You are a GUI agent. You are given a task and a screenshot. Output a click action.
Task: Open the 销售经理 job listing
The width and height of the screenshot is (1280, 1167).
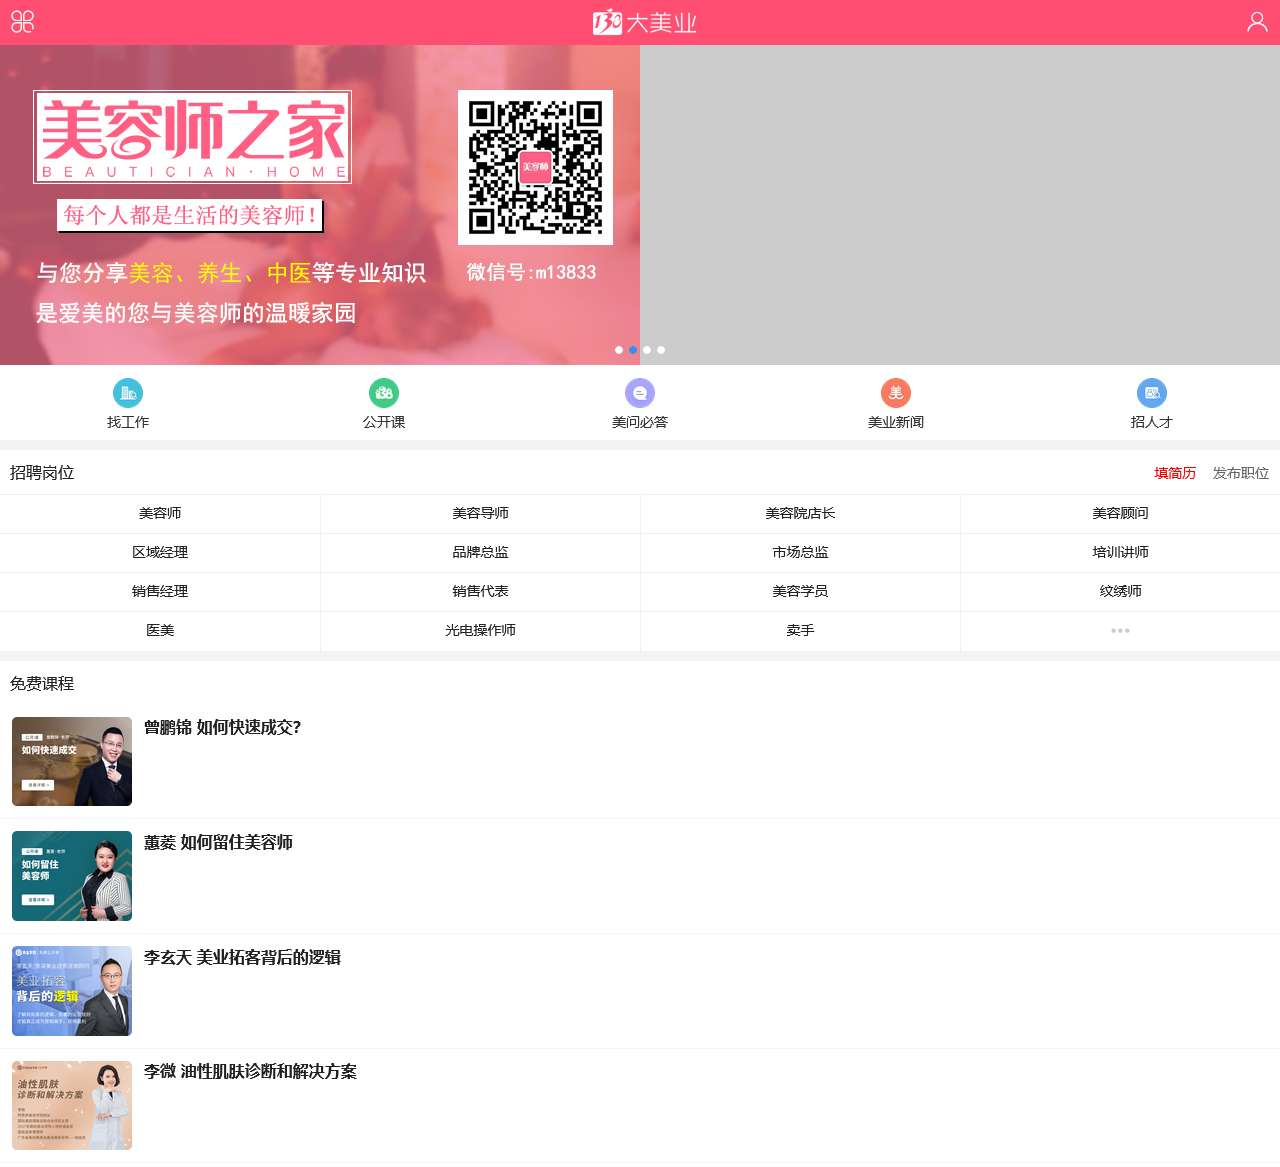pos(160,591)
